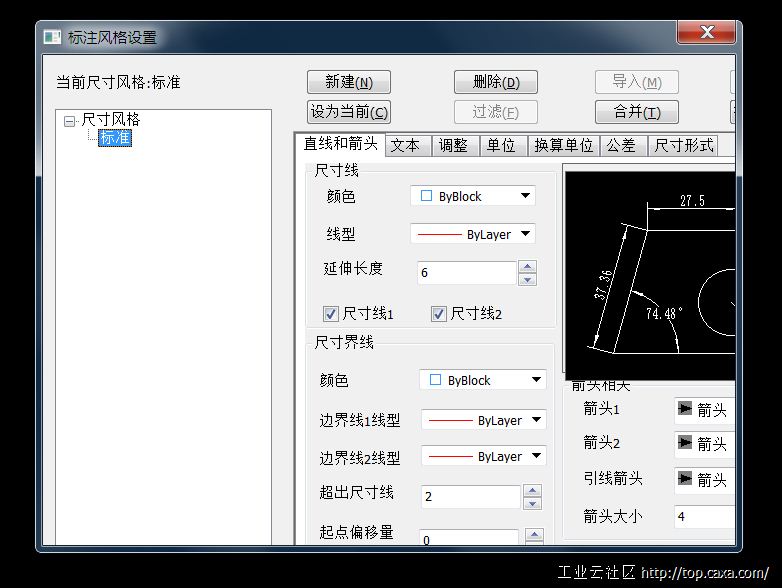Open the 边界线2线型 dropdown
Viewport: 782px width, 588px height.
tap(484, 456)
